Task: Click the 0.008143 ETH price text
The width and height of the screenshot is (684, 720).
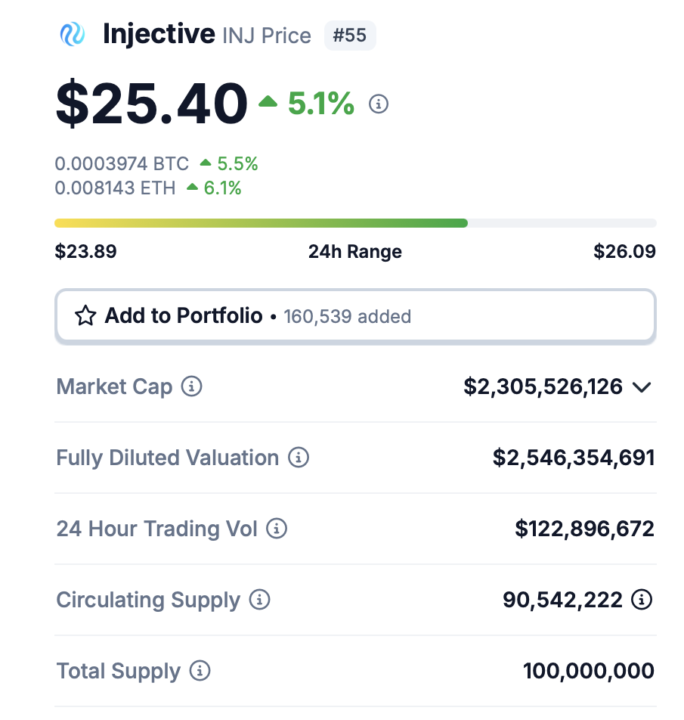Action: coord(116,187)
